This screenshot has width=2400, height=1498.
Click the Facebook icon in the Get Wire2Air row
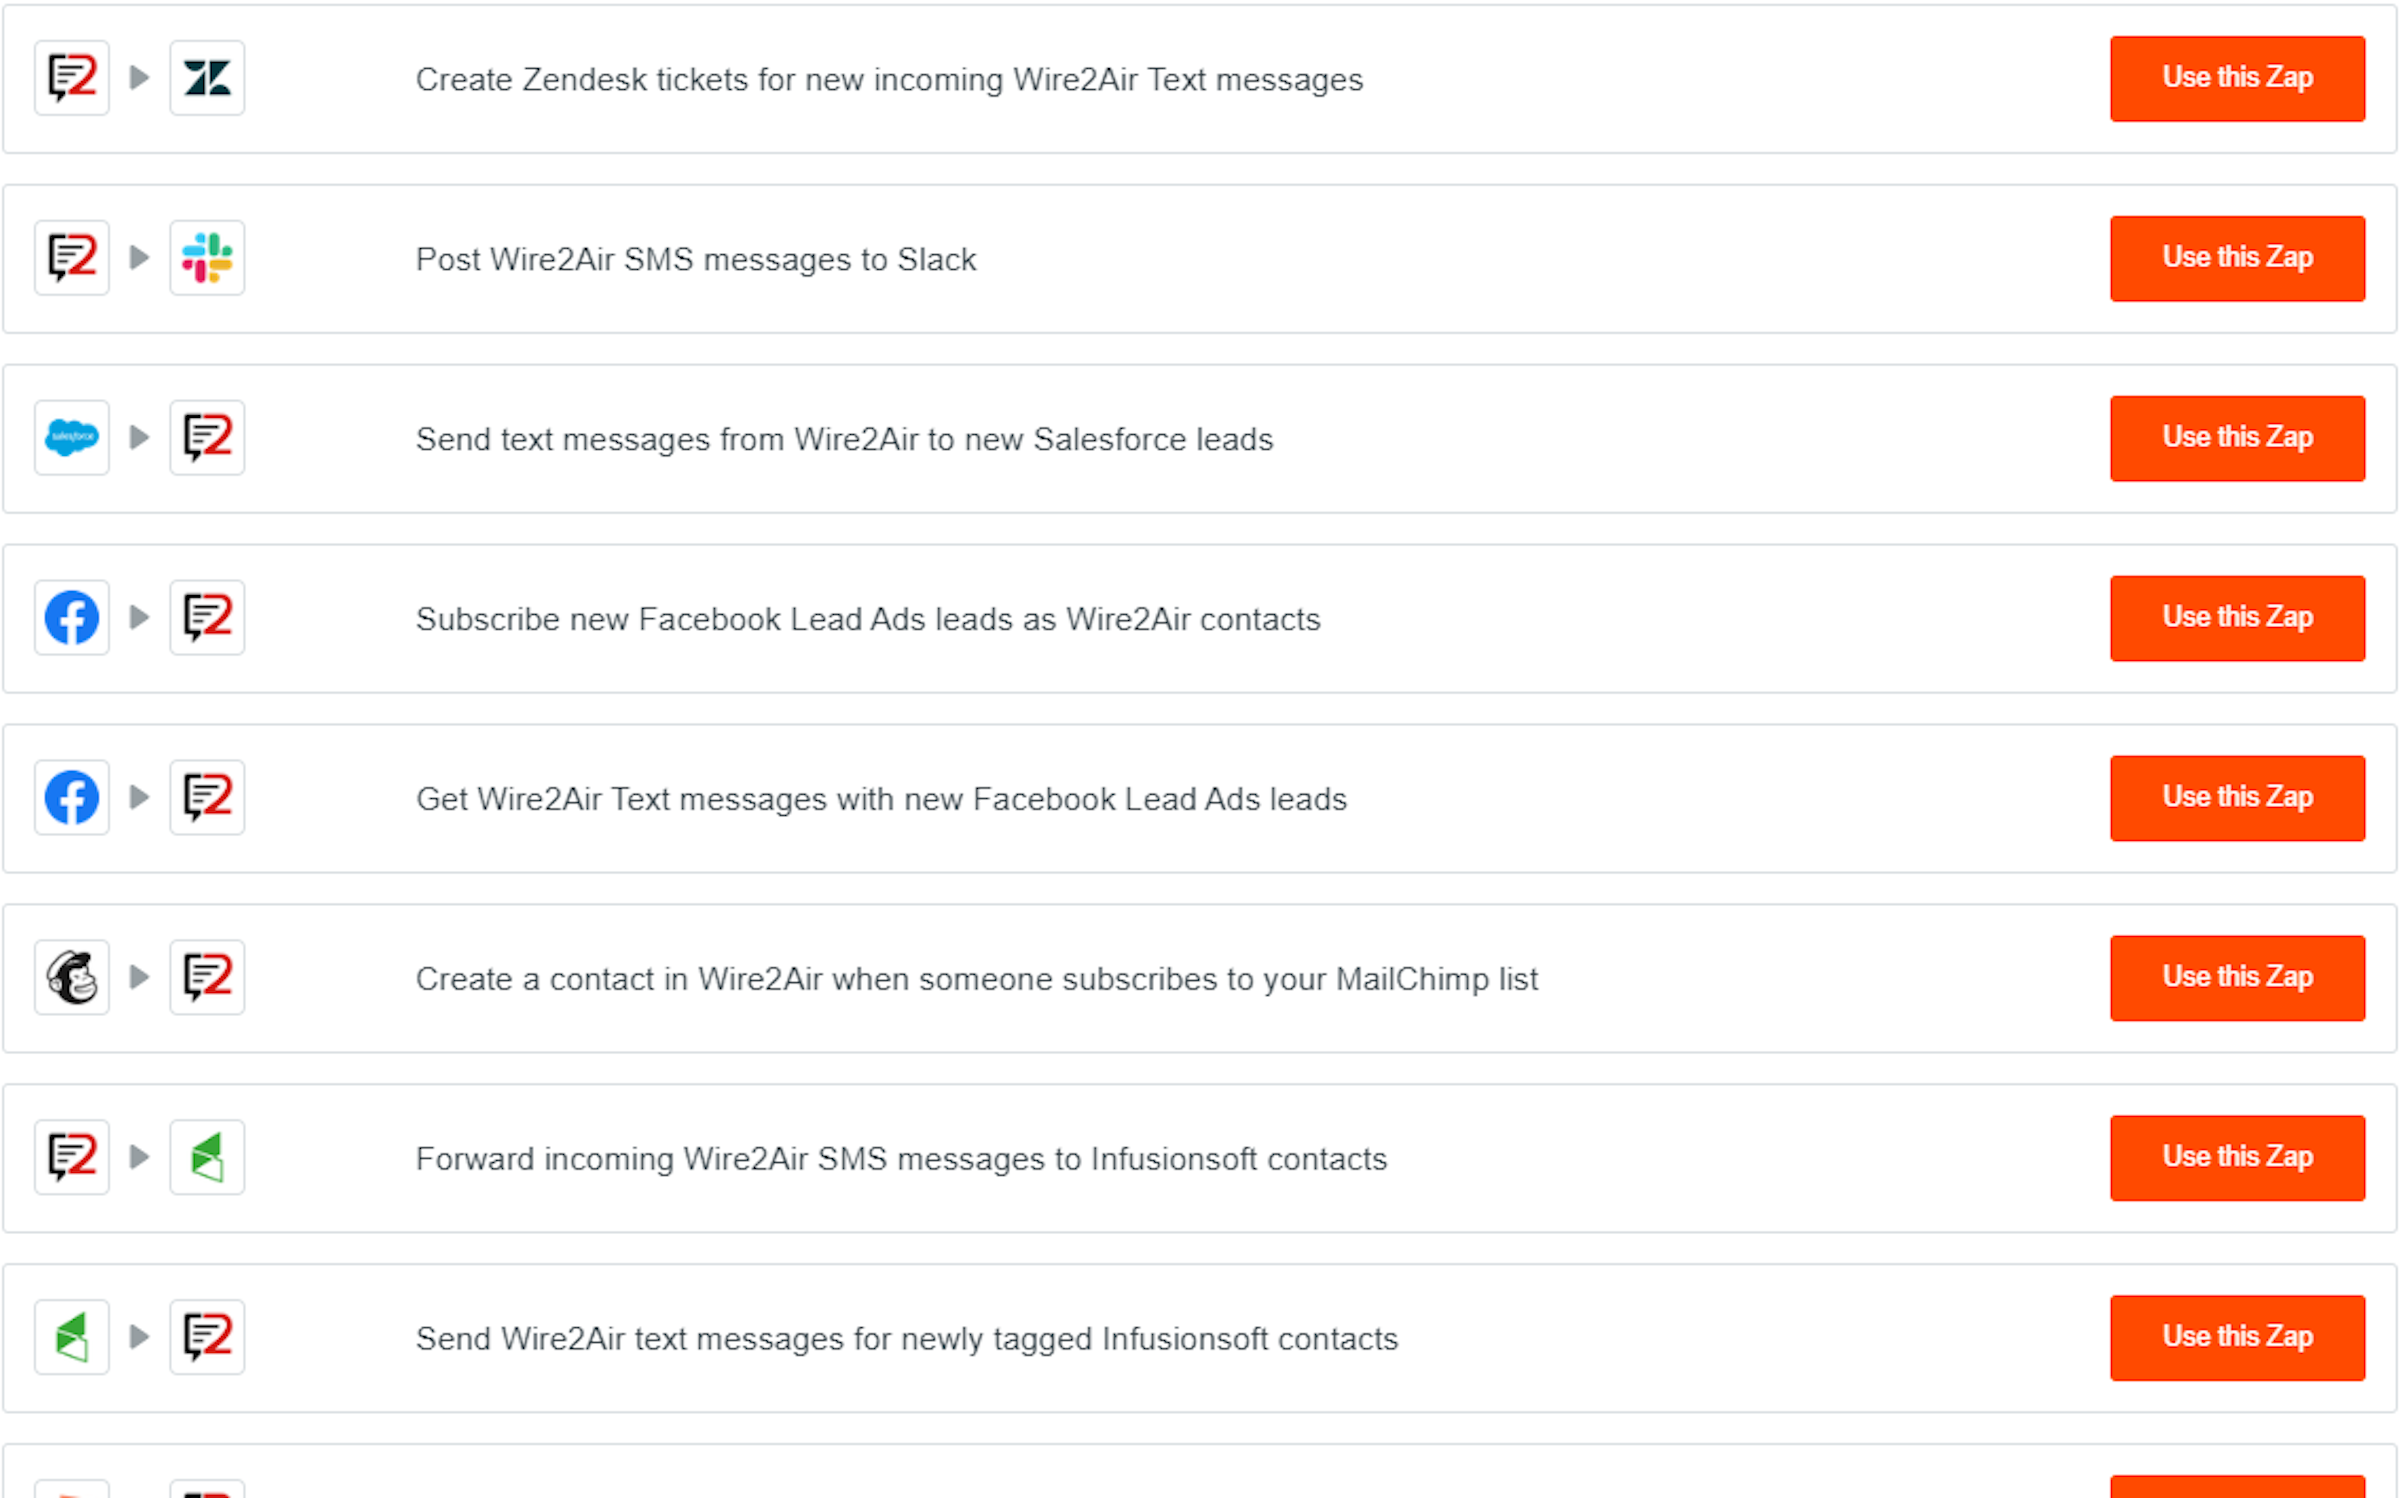tap(71, 797)
